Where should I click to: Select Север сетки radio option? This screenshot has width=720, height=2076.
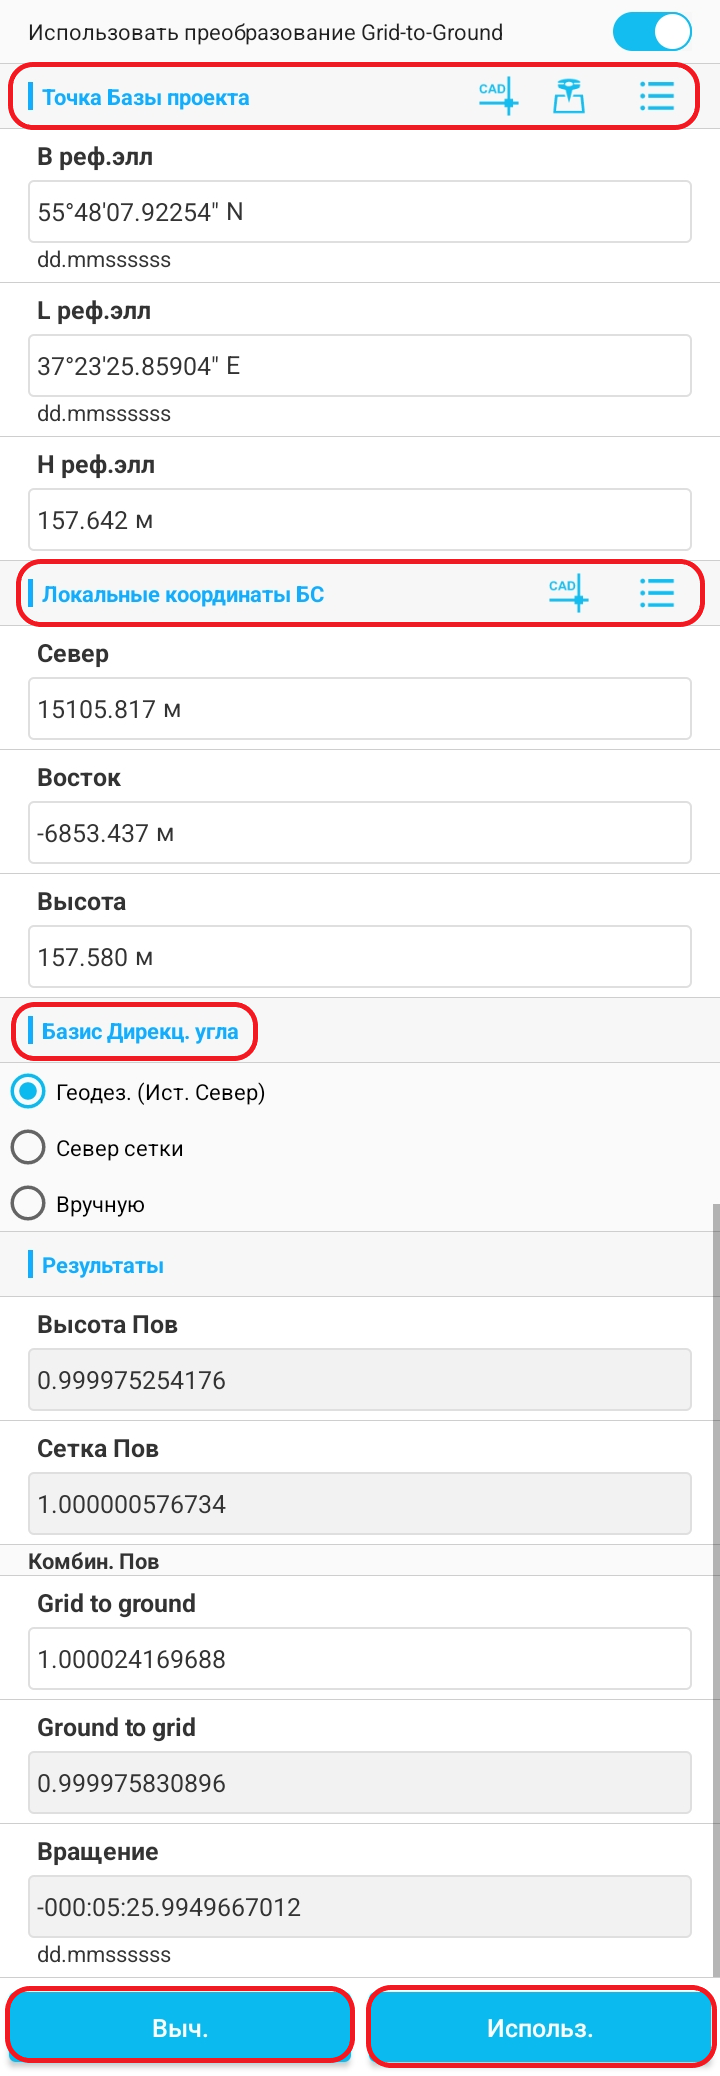pyautogui.click(x=28, y=1148)
